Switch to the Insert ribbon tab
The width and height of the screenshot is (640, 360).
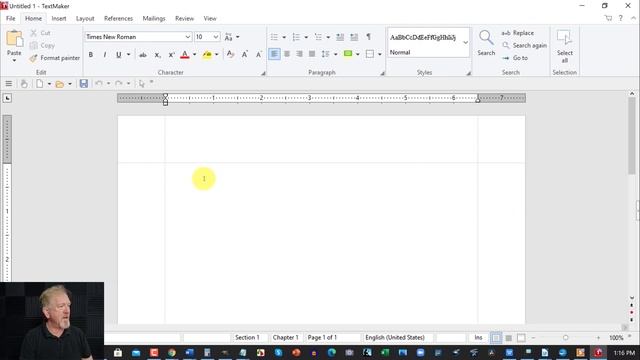click(59, 18)
